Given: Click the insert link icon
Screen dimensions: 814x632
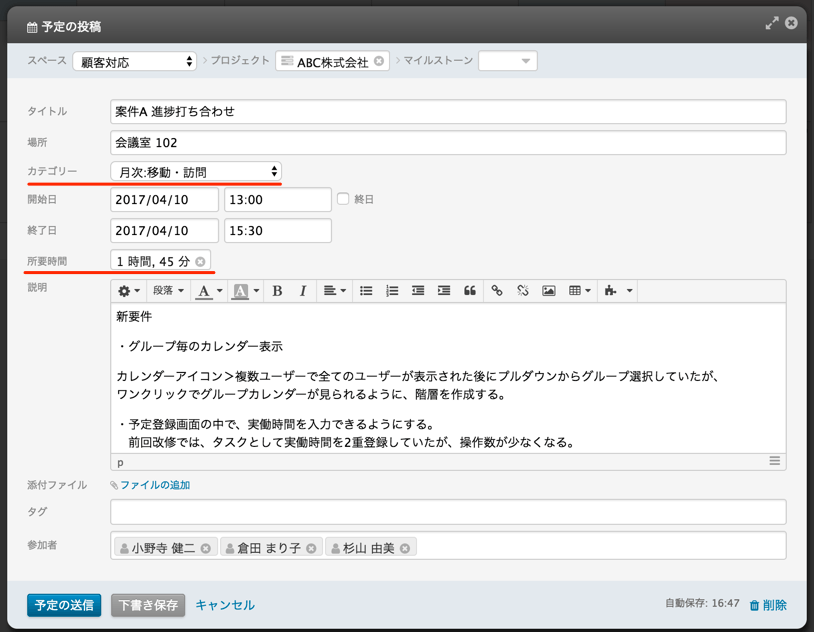Looking at the screenshot, I should pyautogui.click(x=497, y=291).
